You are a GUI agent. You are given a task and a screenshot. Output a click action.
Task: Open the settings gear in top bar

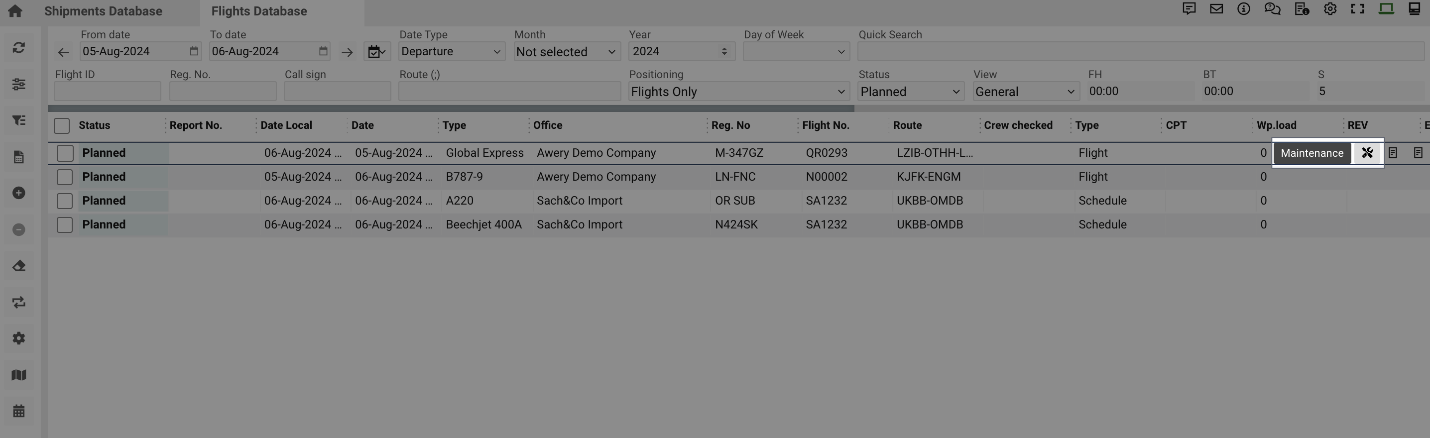tap(1330, 9)
